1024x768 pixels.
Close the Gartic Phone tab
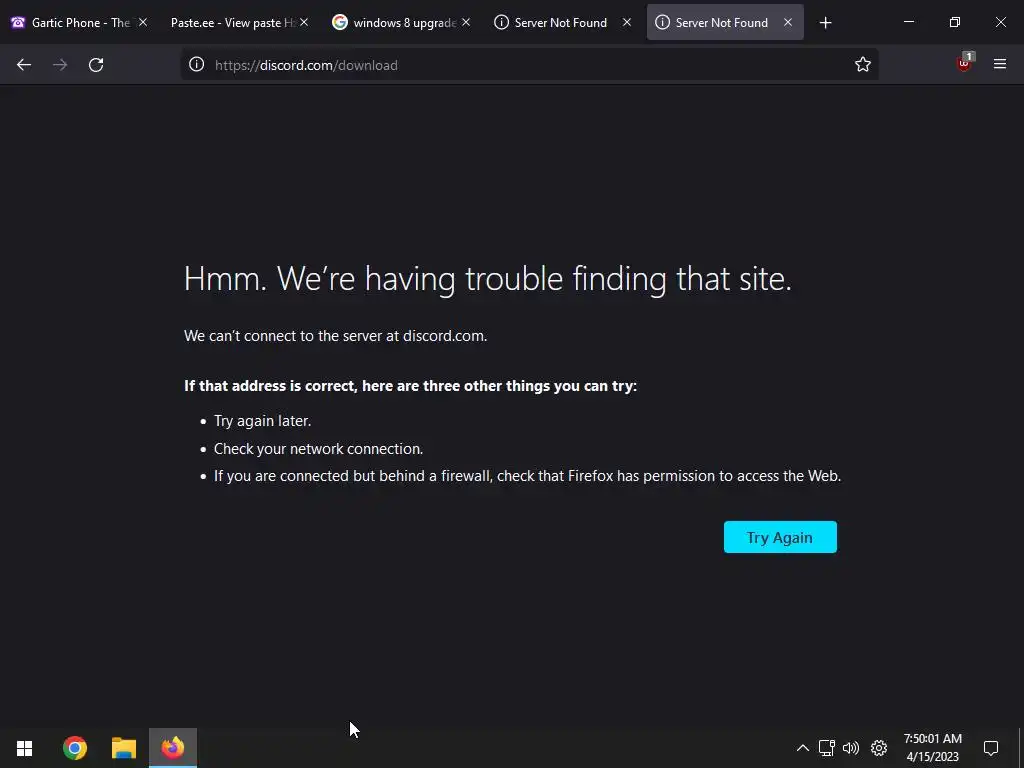tap(143, 22)
